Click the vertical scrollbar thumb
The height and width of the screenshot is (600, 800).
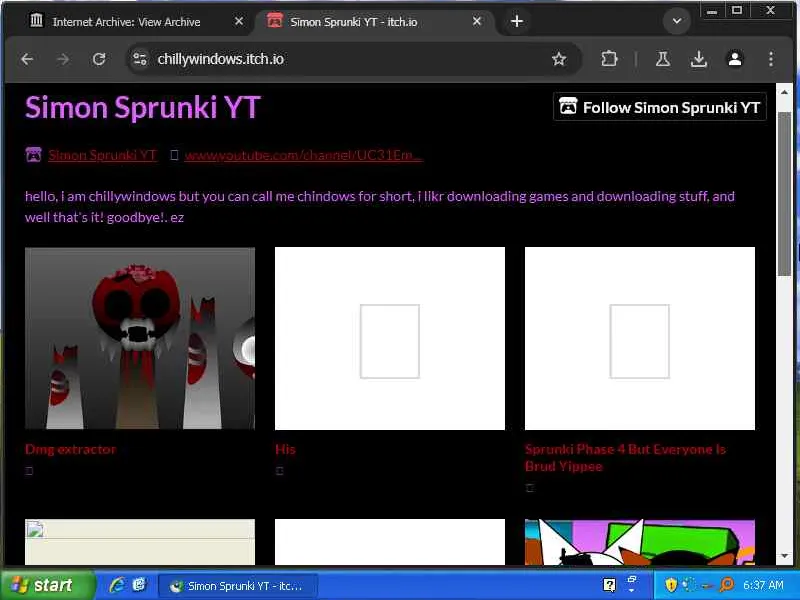[784, 194]
